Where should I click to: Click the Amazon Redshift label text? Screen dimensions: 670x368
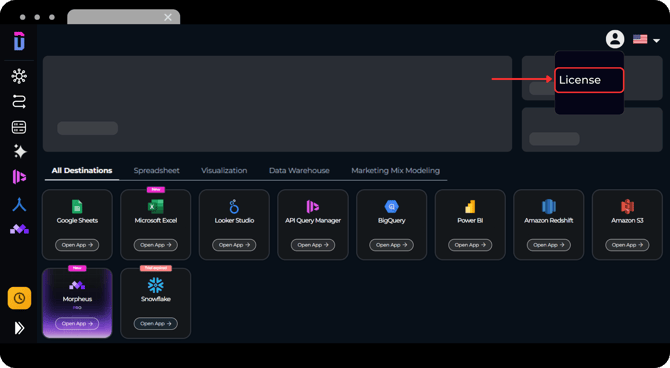coord(549,221)
